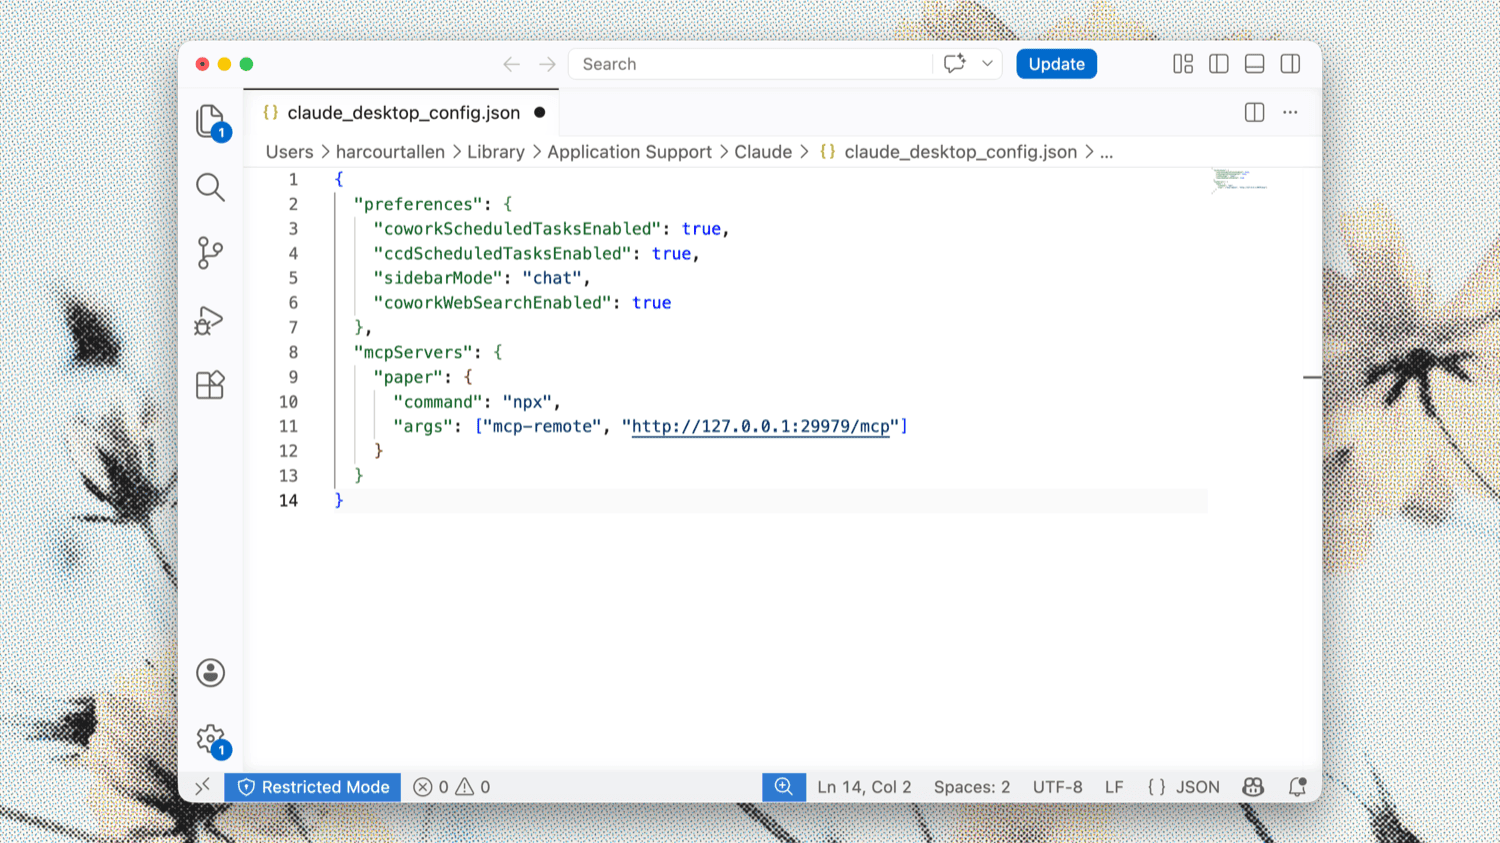Screen dimensions: 1500x843
Task: Click the unsaved dot on the tab
Action: click(x=540, y=113)
